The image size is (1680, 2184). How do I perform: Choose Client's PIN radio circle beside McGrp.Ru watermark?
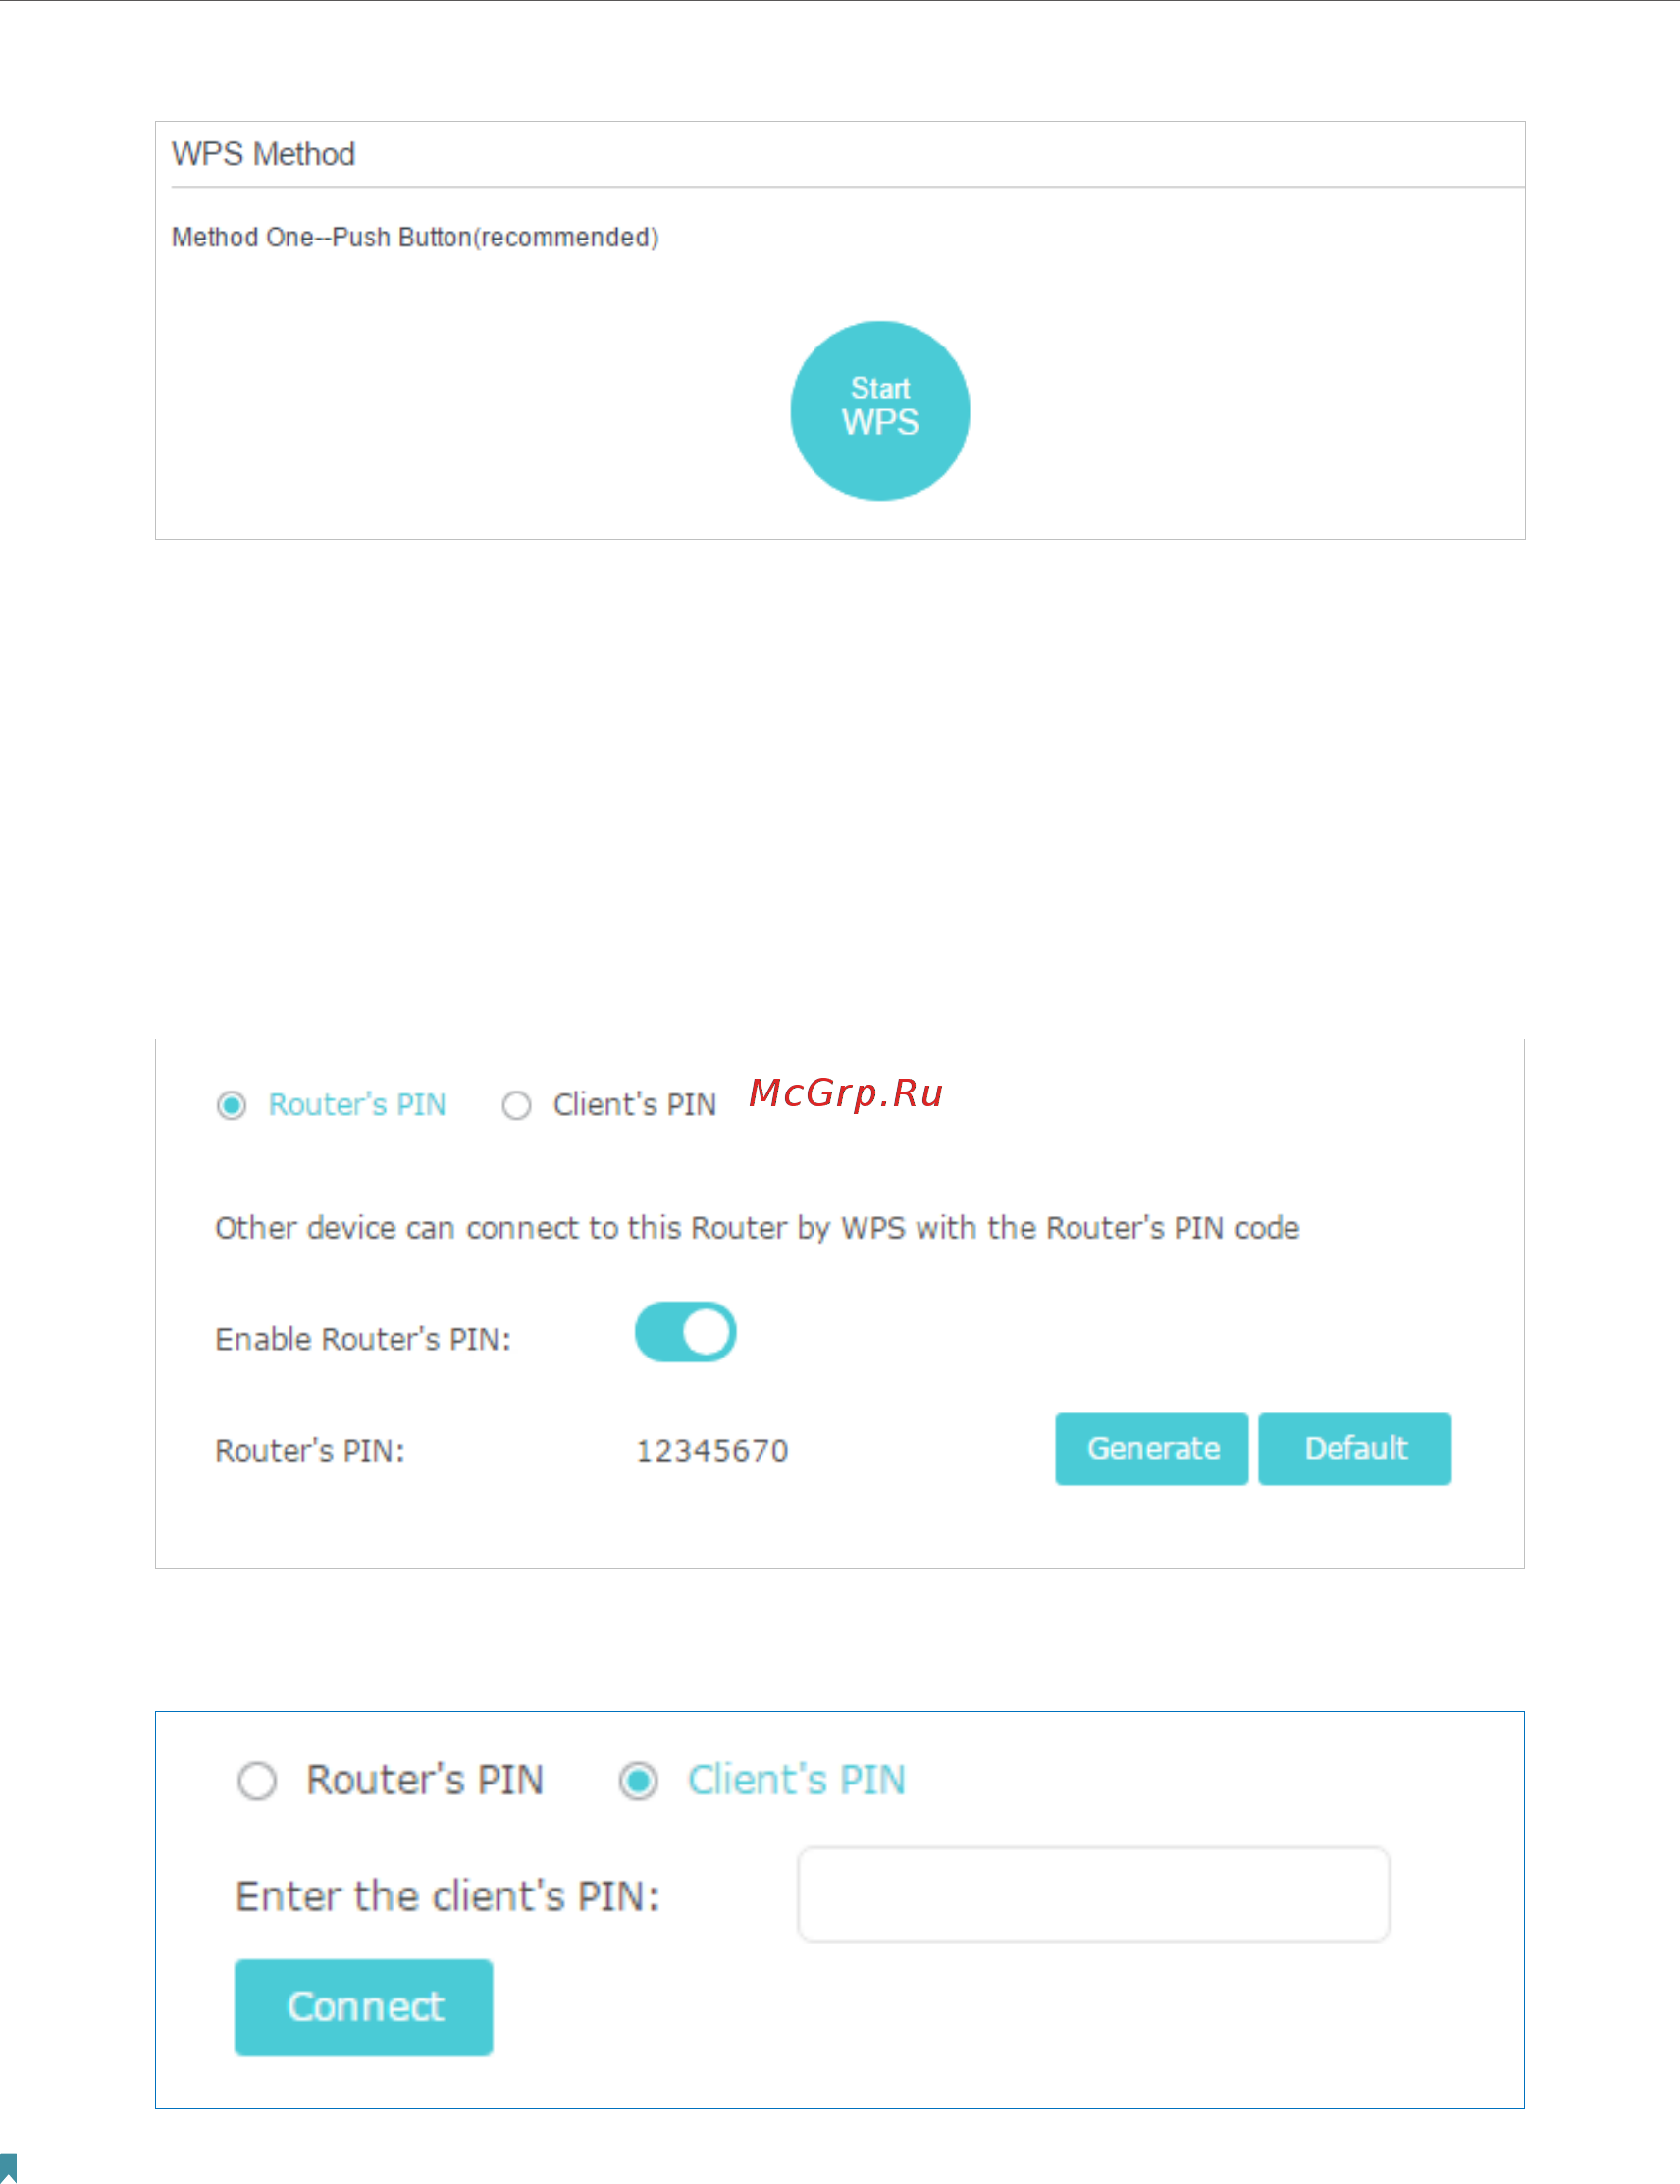(516, 1105)
